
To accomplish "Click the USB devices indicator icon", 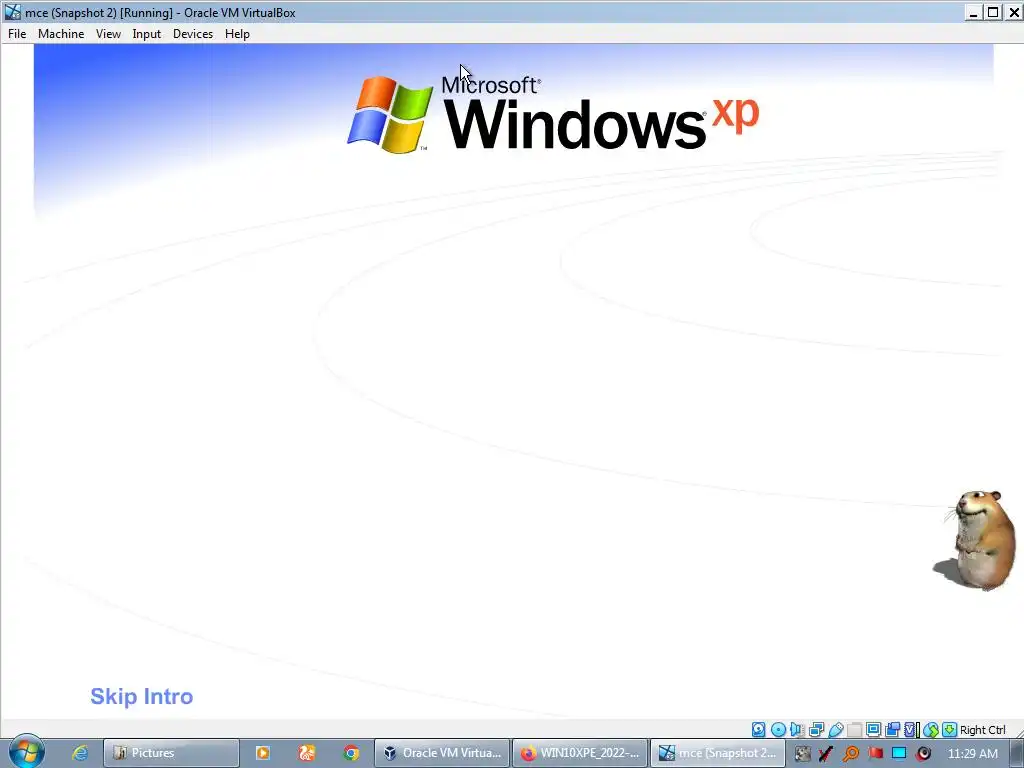I will click(835, 729).
